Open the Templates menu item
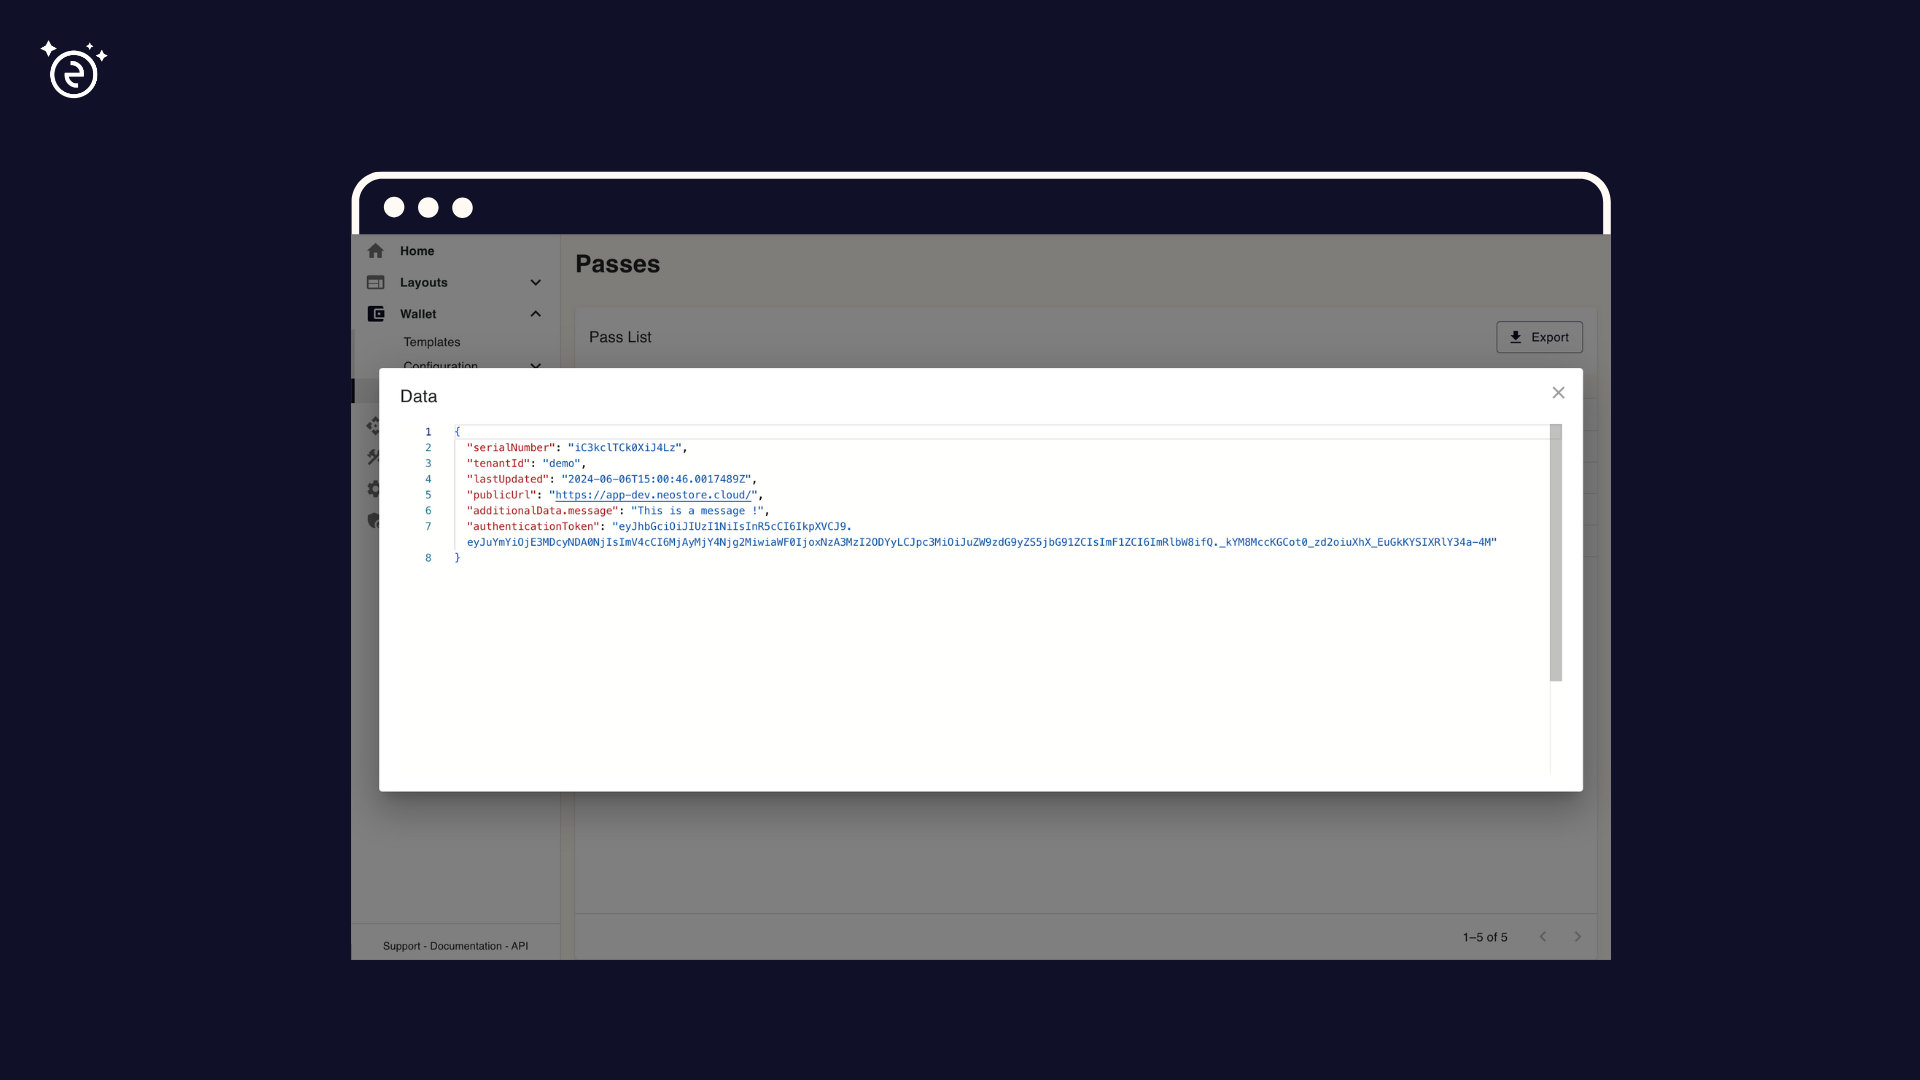This screenshot has height=1080, width=1920. (431, 342)
